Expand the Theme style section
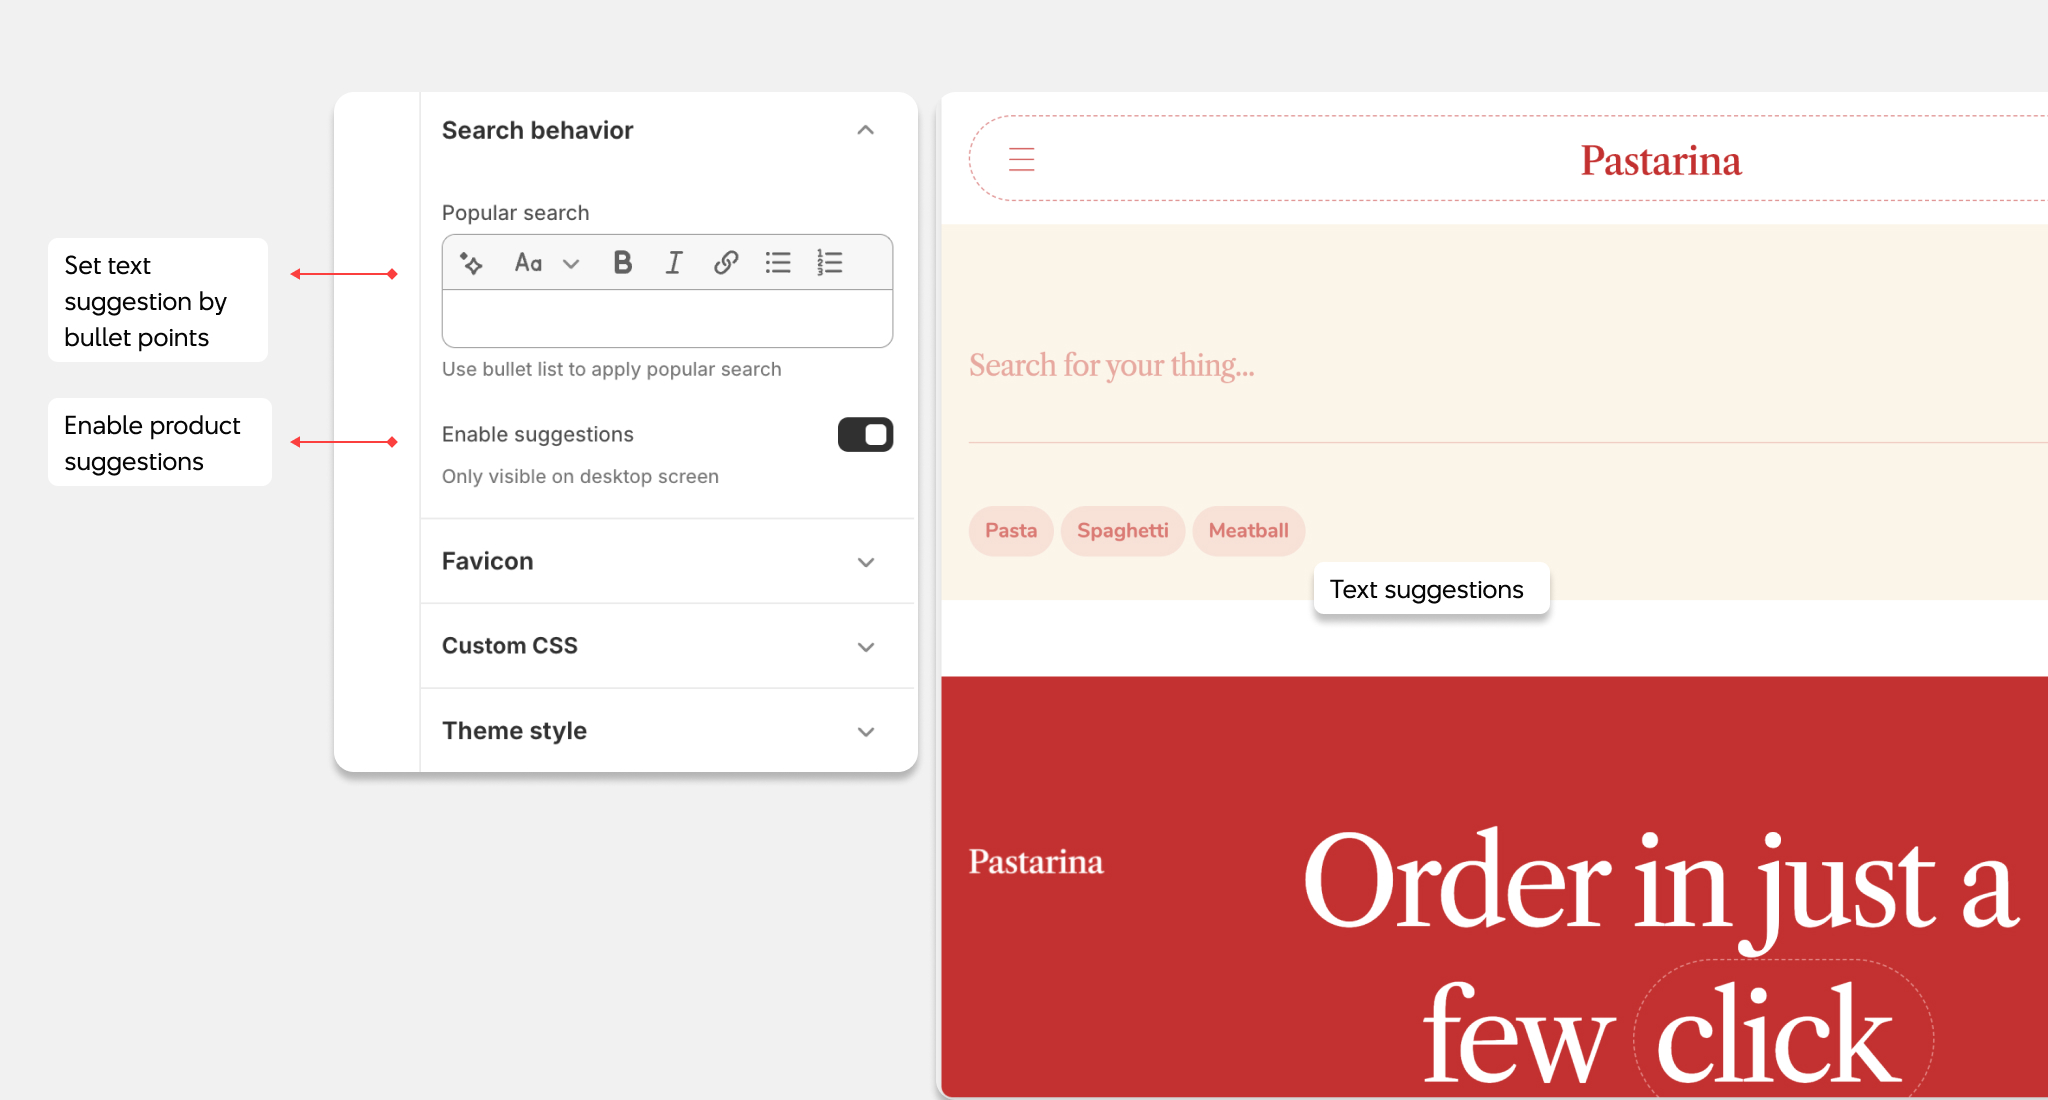Viewport: 2048px width, 1100px height. click(865, 731)
